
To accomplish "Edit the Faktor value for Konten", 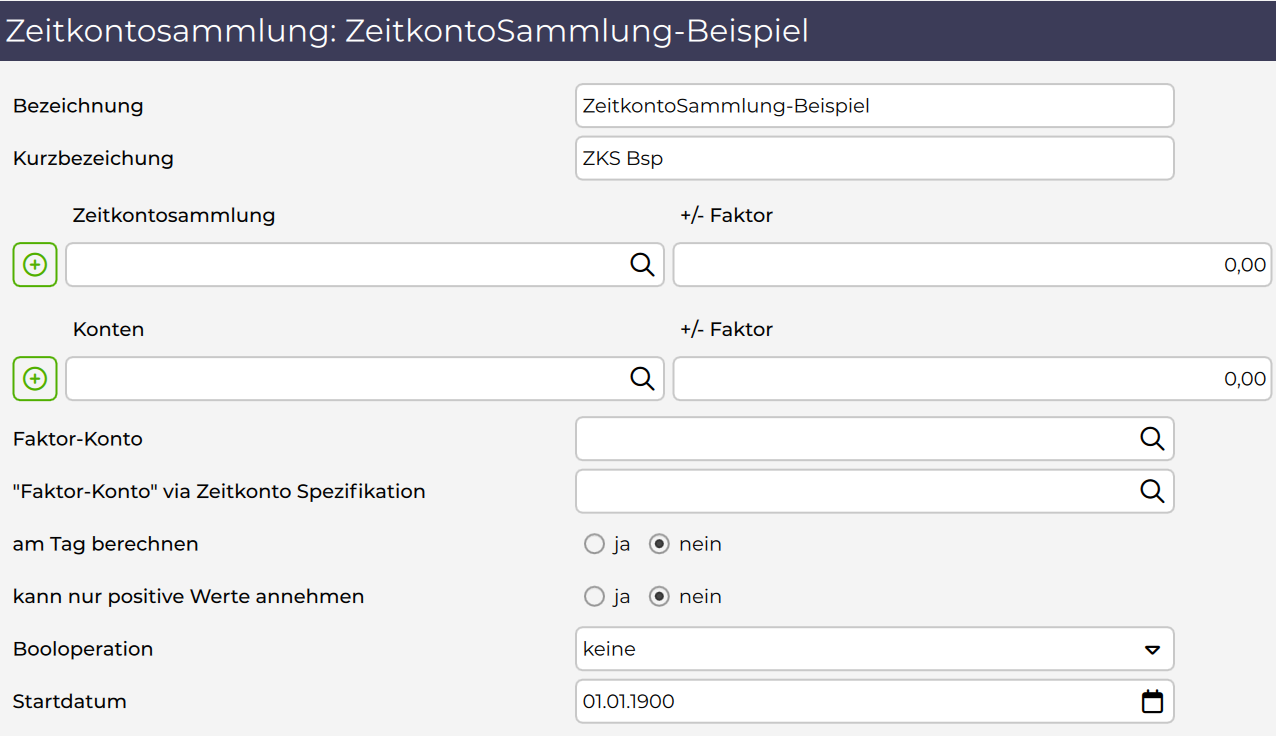I will pos(970,379).
